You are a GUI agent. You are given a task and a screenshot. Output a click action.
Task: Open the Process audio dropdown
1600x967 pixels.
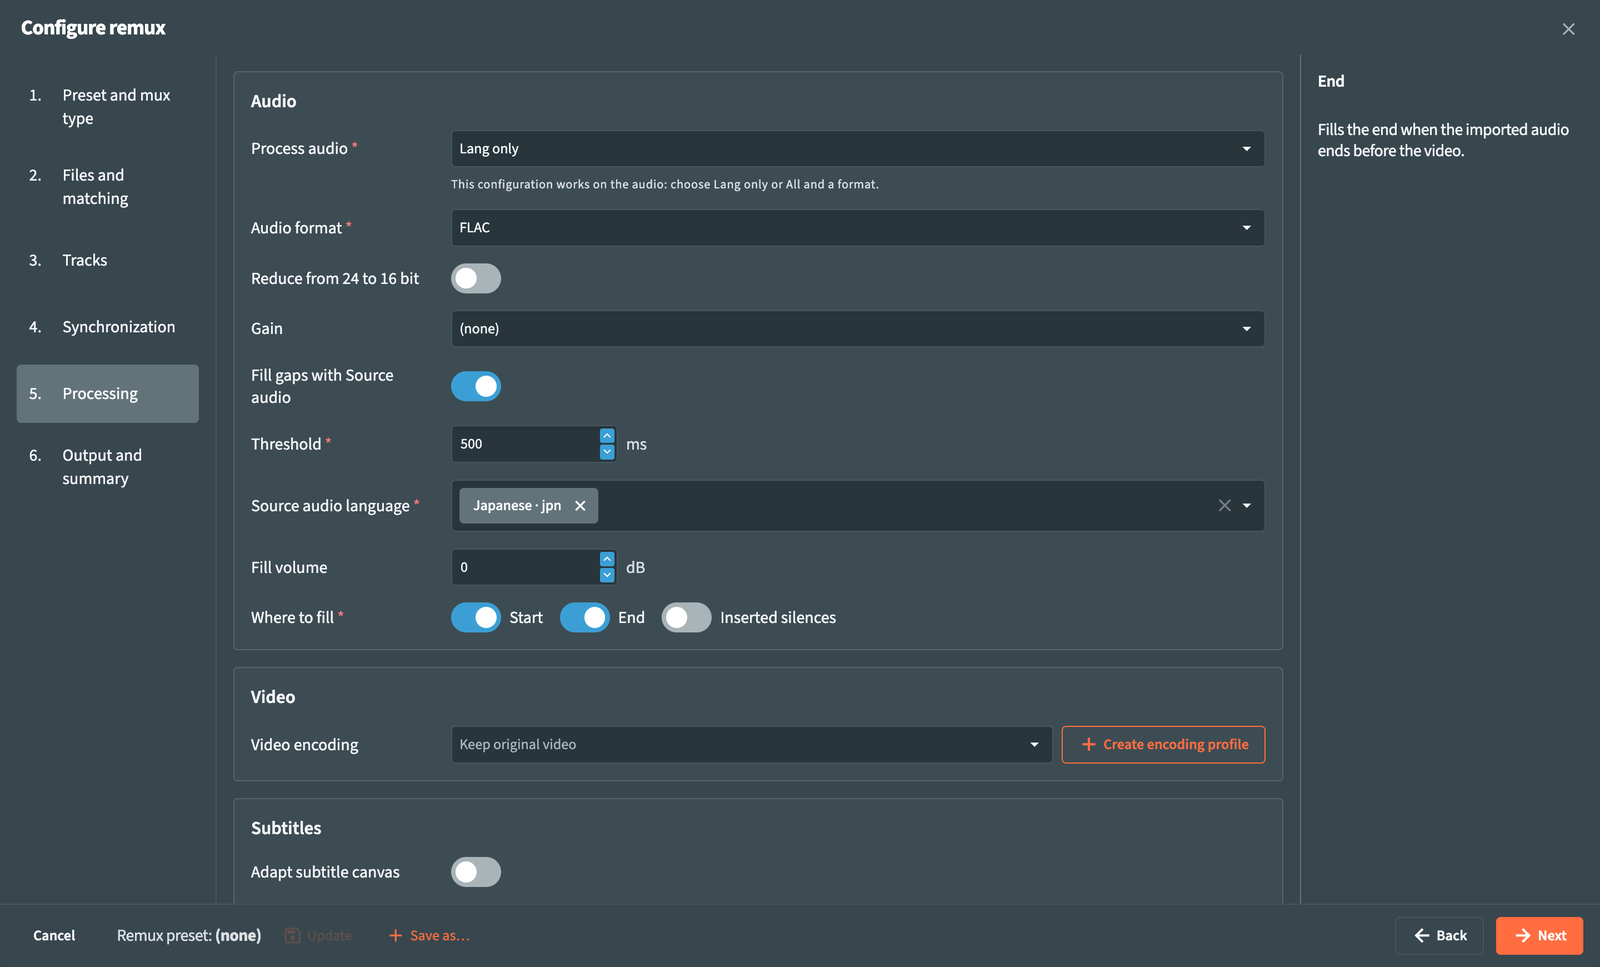857,148
